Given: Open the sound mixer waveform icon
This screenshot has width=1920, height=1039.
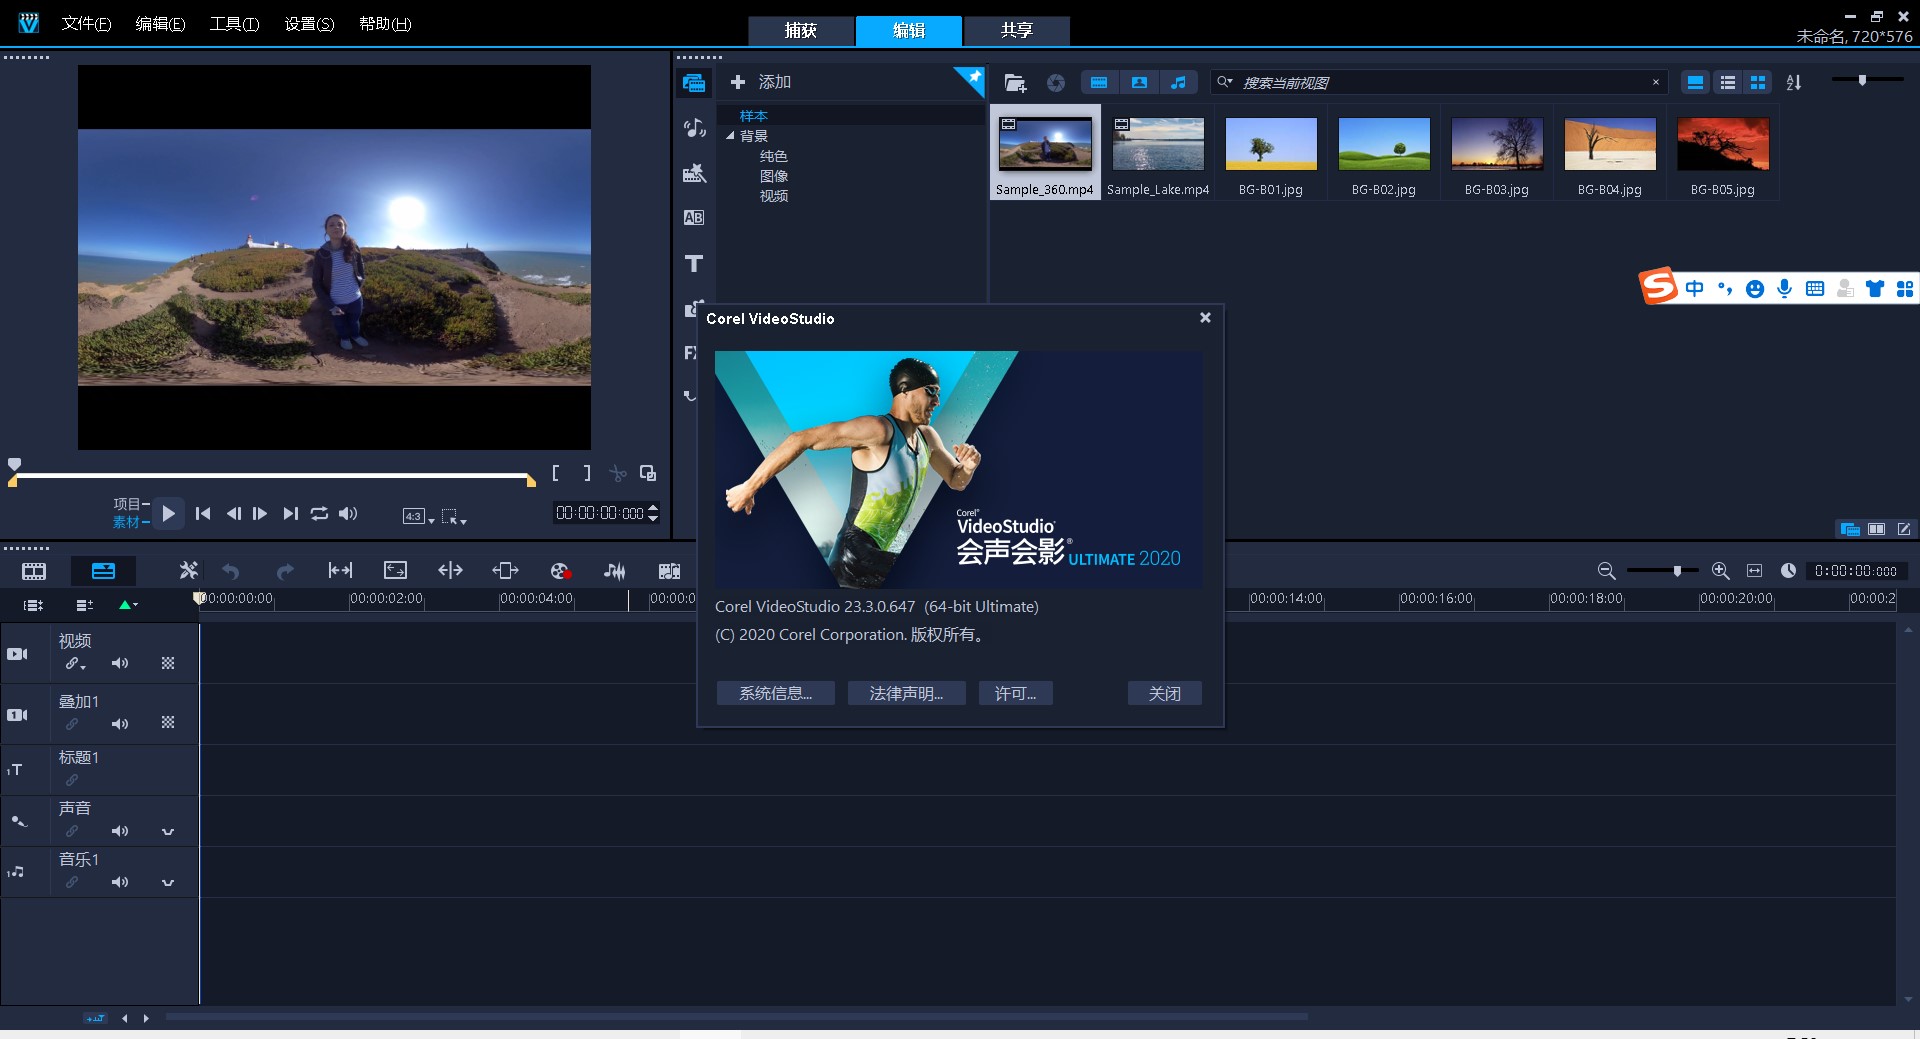Looking at the screenshot, I should point(614,571).
